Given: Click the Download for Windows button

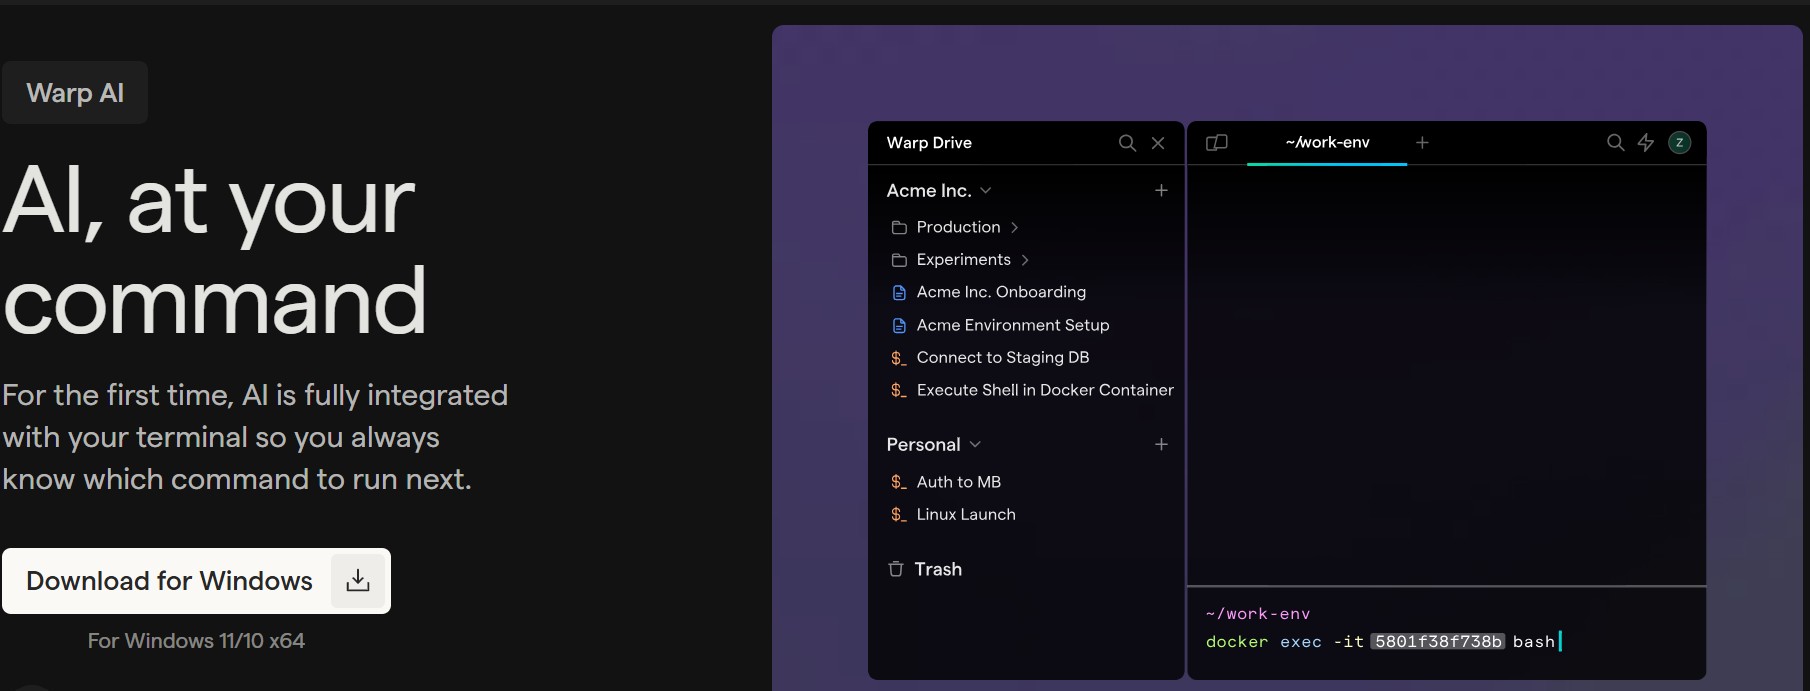Looking at the screenshot, I should click(196, 581).
